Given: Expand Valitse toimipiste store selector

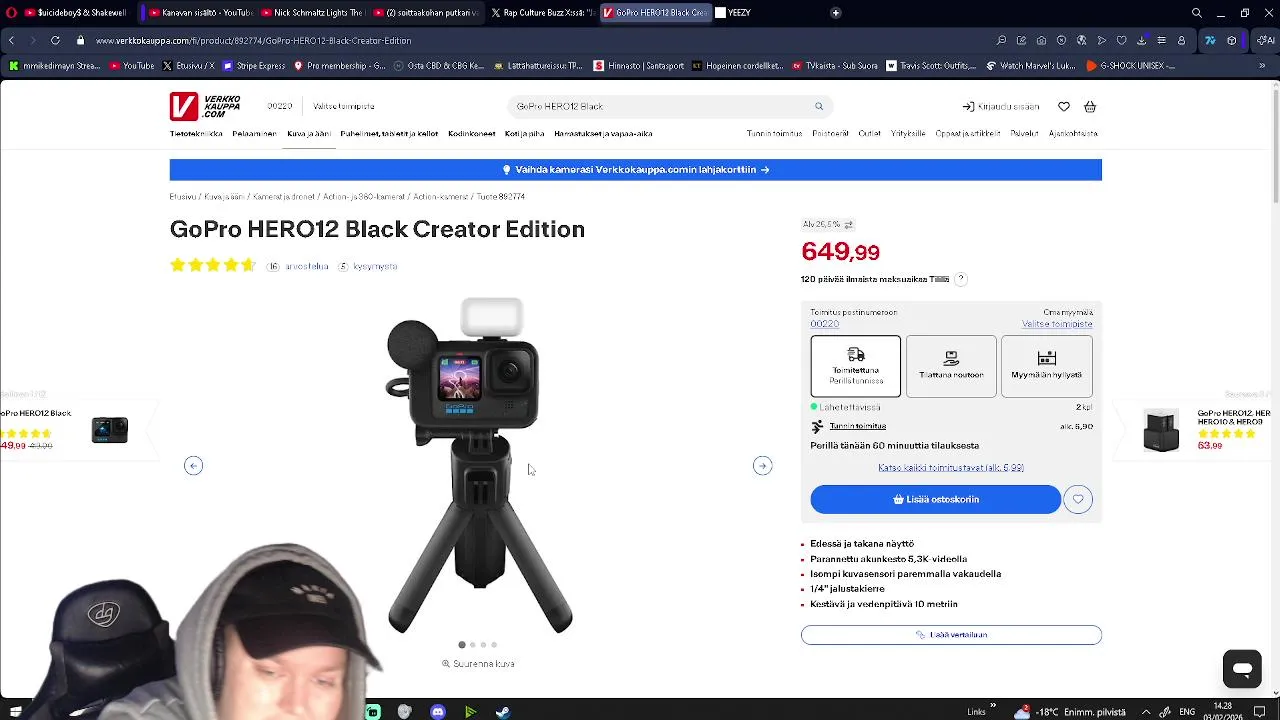Looking at the screenshot, I should click(x=343, y=106).
